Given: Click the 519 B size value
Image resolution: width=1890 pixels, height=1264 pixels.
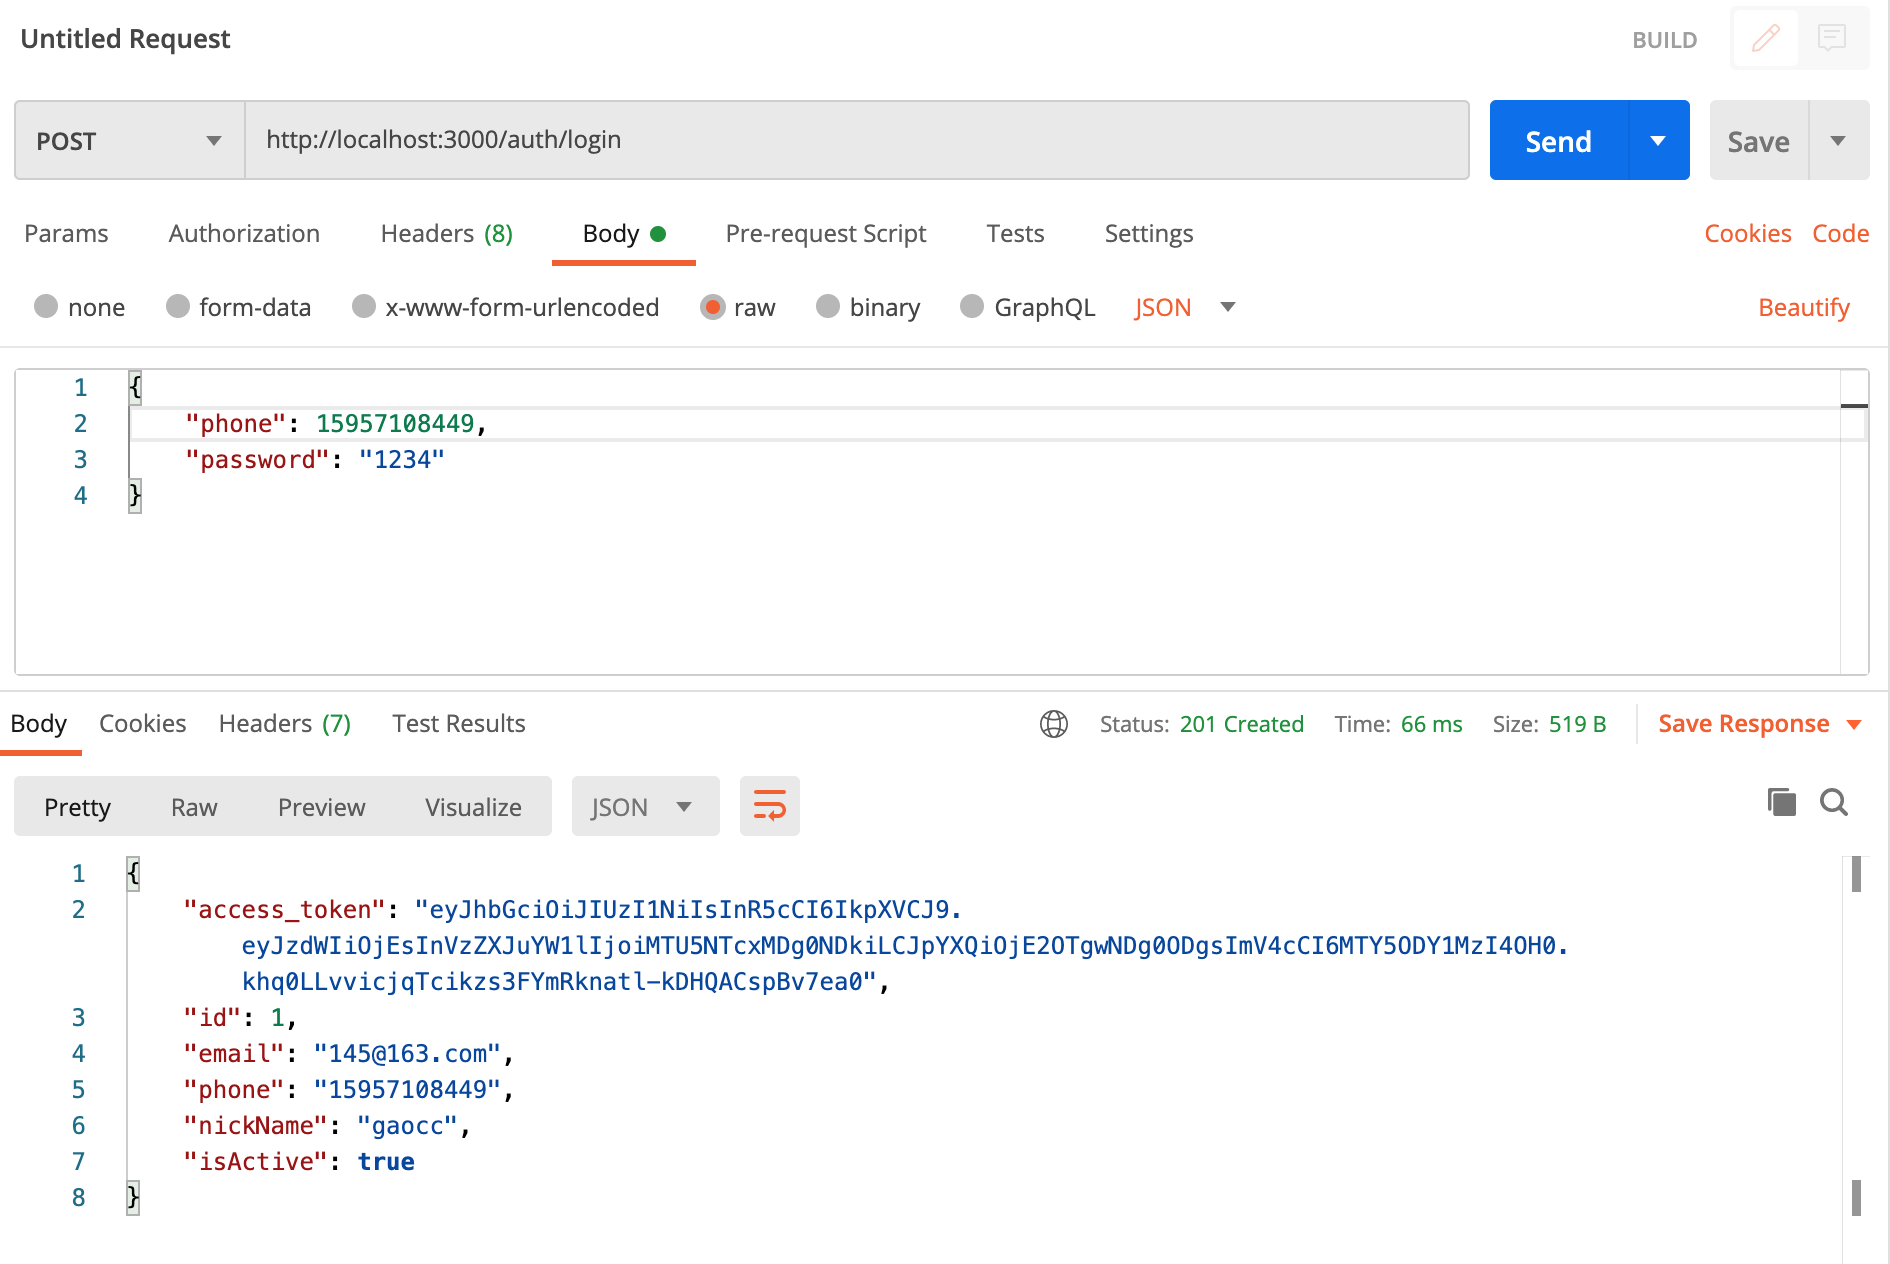Looking at the screenshot, I should [x=1577, y=724].
